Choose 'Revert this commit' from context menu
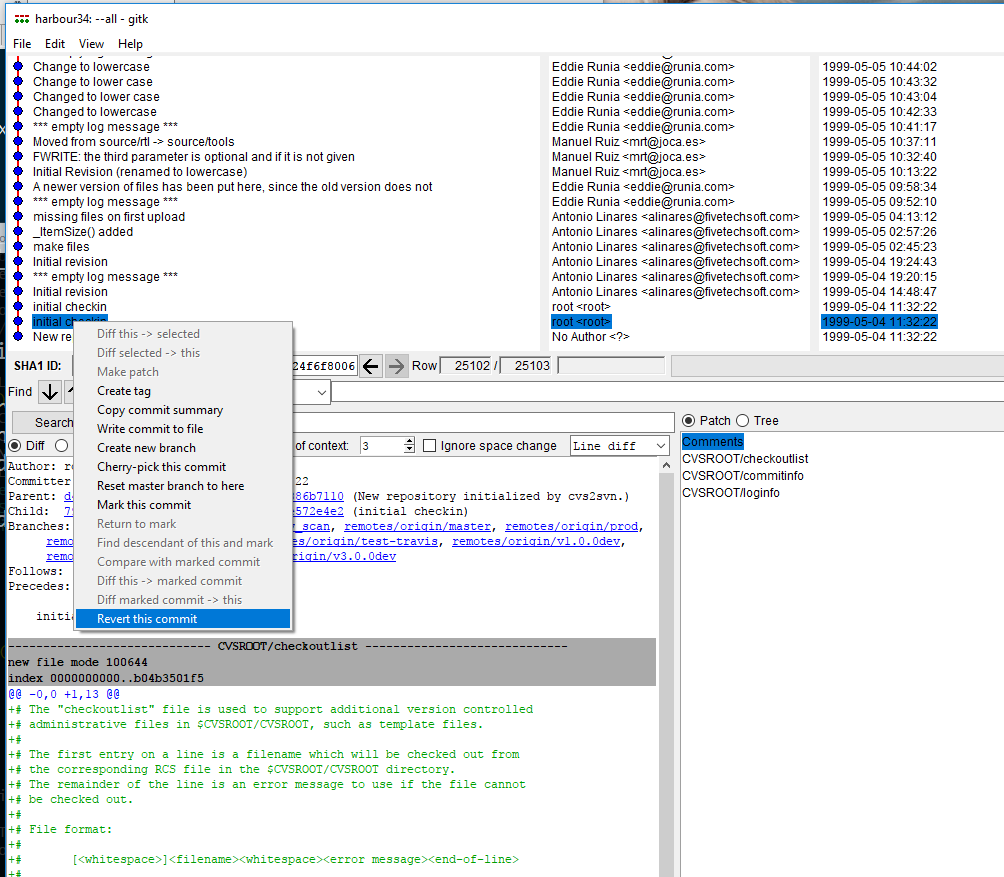Image resolution: width=1004 pixels, height=877 pixels. coord(147,619)
